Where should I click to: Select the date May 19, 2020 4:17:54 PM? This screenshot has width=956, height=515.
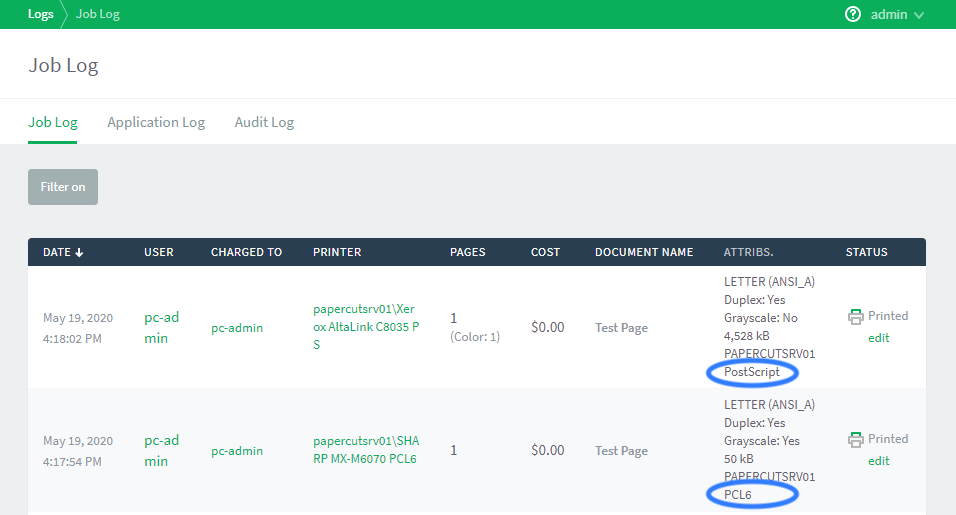tap(77, 451)
